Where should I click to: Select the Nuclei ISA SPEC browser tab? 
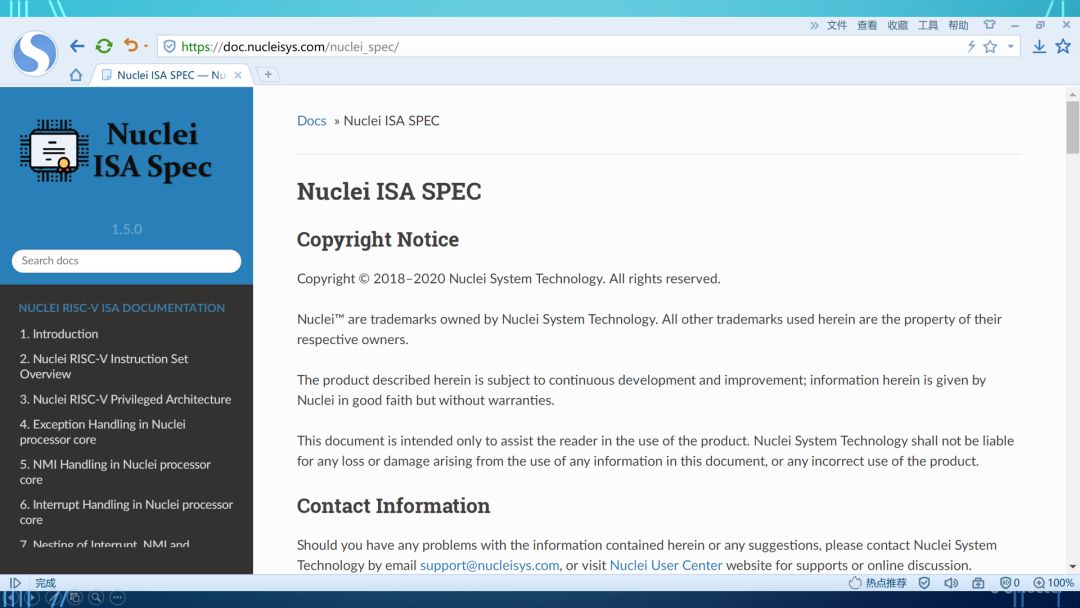point(160,74)
